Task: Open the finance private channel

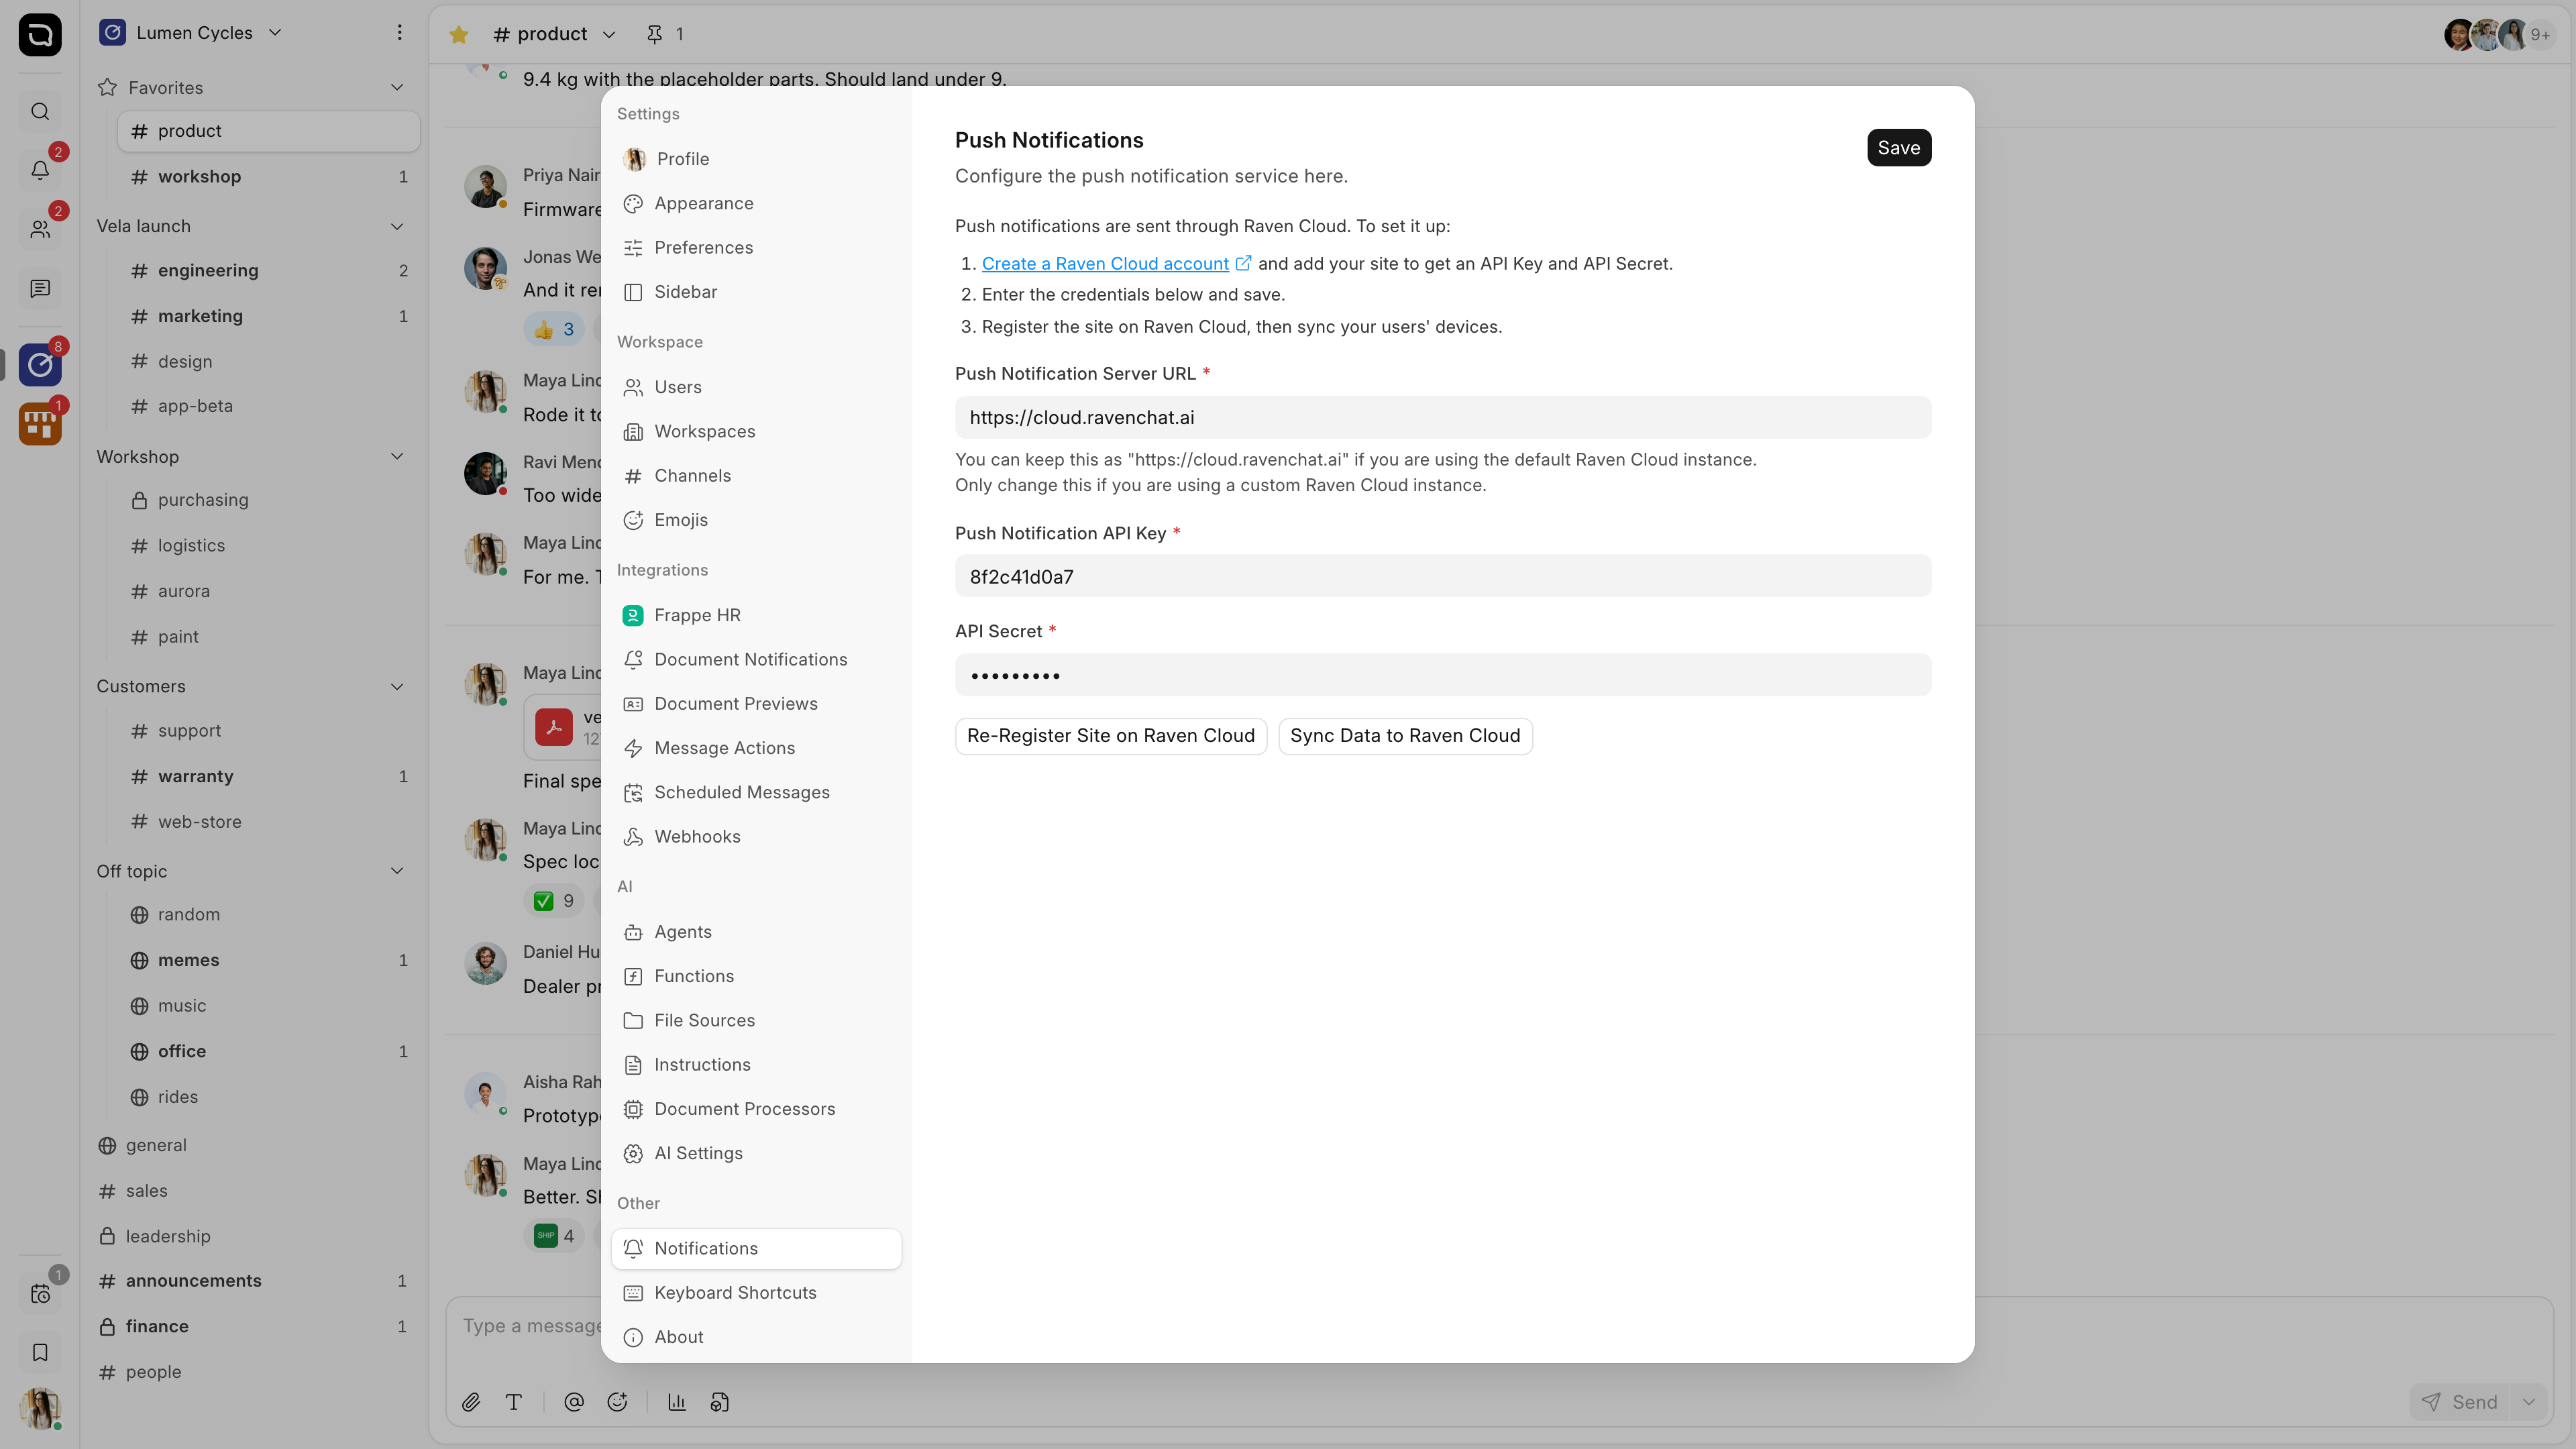Action: click(x=254, y=1326)
